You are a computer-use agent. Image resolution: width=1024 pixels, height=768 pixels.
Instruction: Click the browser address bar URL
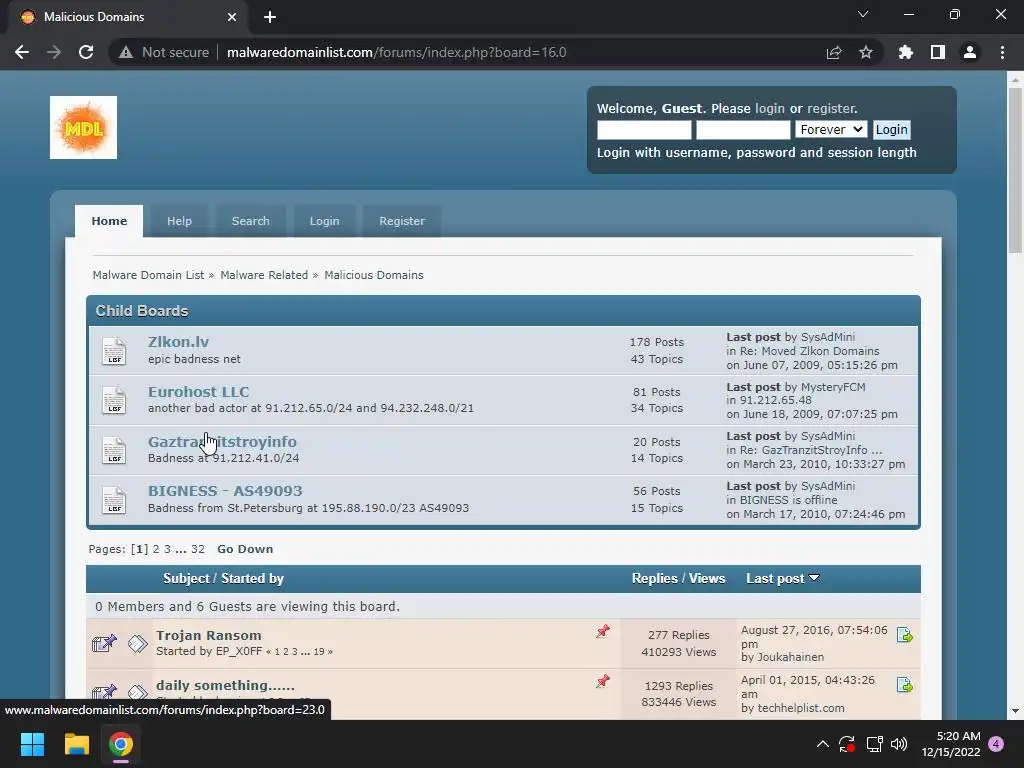tap(396, 52)
